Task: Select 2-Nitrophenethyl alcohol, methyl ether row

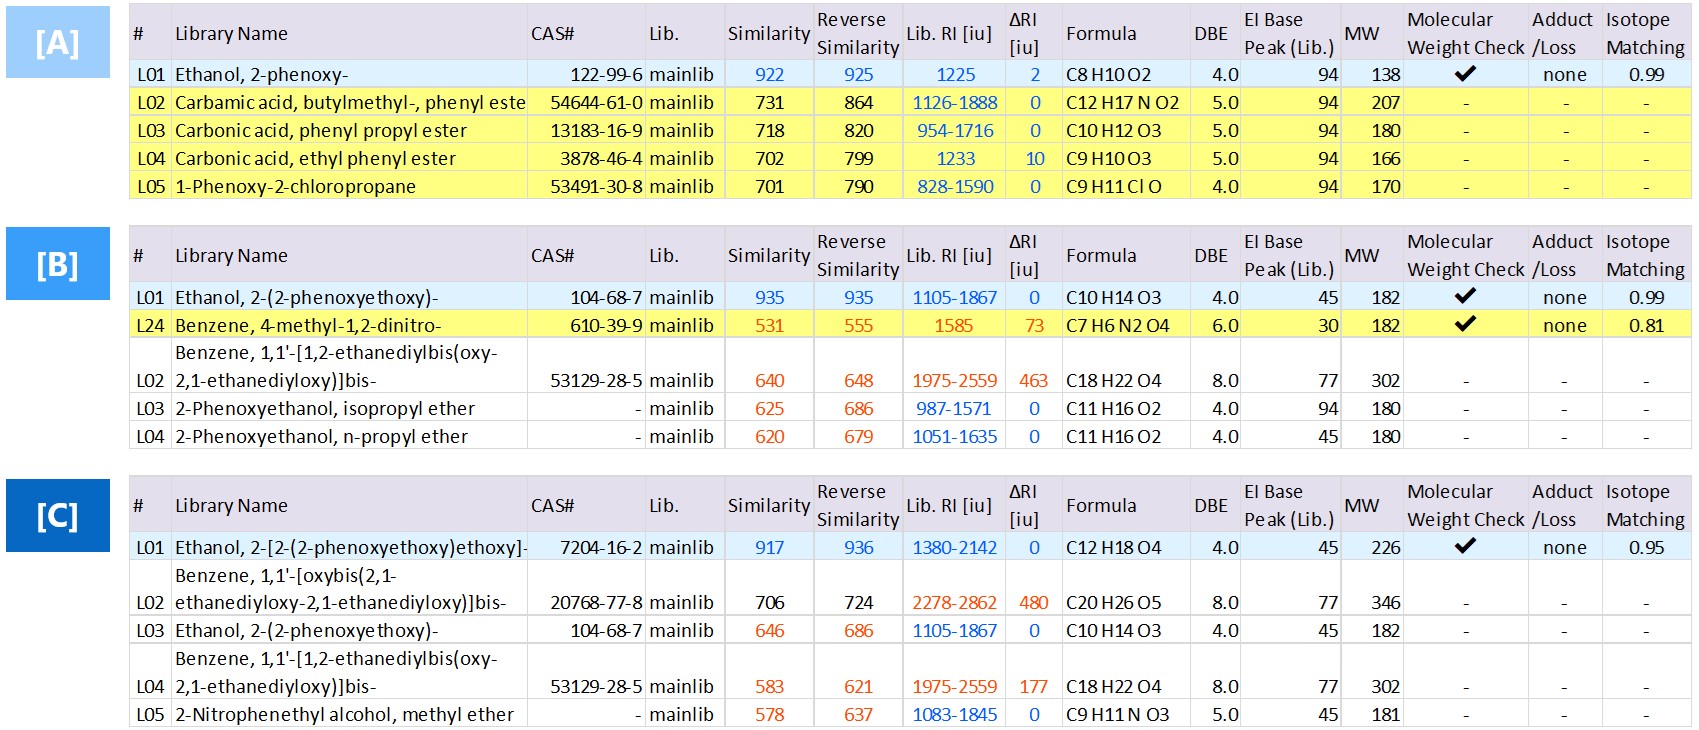Action: [344, 714]
